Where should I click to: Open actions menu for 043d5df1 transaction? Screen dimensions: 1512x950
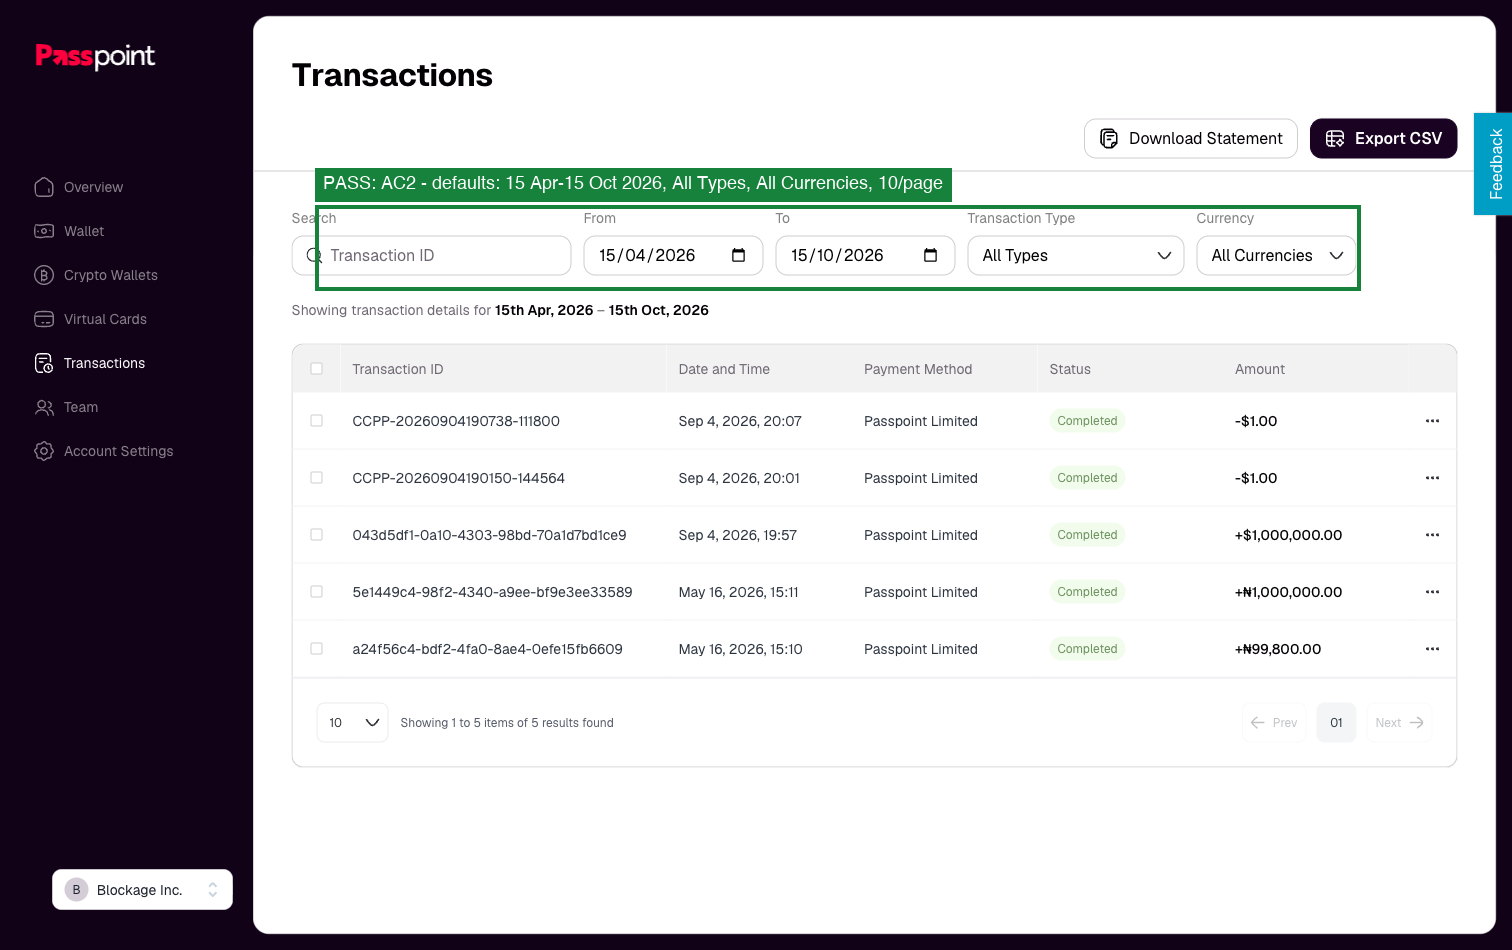point(1432,535)
